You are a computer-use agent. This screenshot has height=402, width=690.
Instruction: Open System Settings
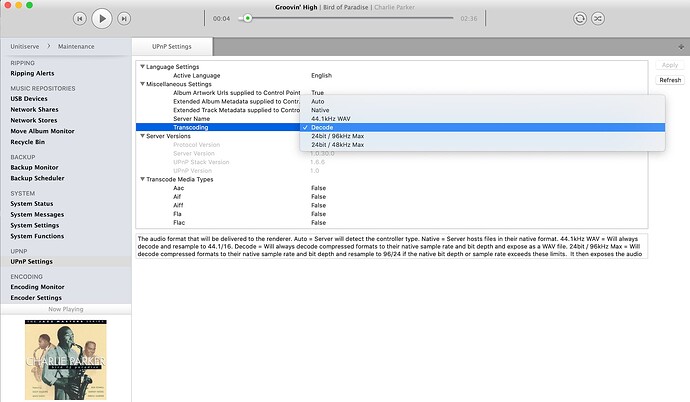[x=35, y=225]
